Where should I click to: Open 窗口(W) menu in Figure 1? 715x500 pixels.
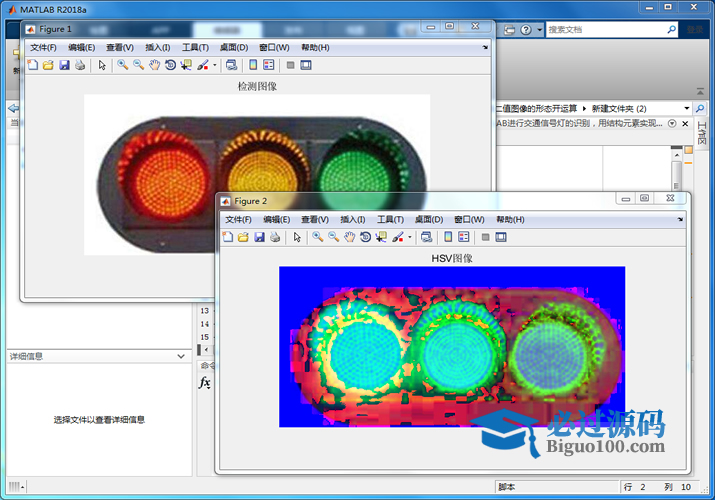(x=275, y=47)
